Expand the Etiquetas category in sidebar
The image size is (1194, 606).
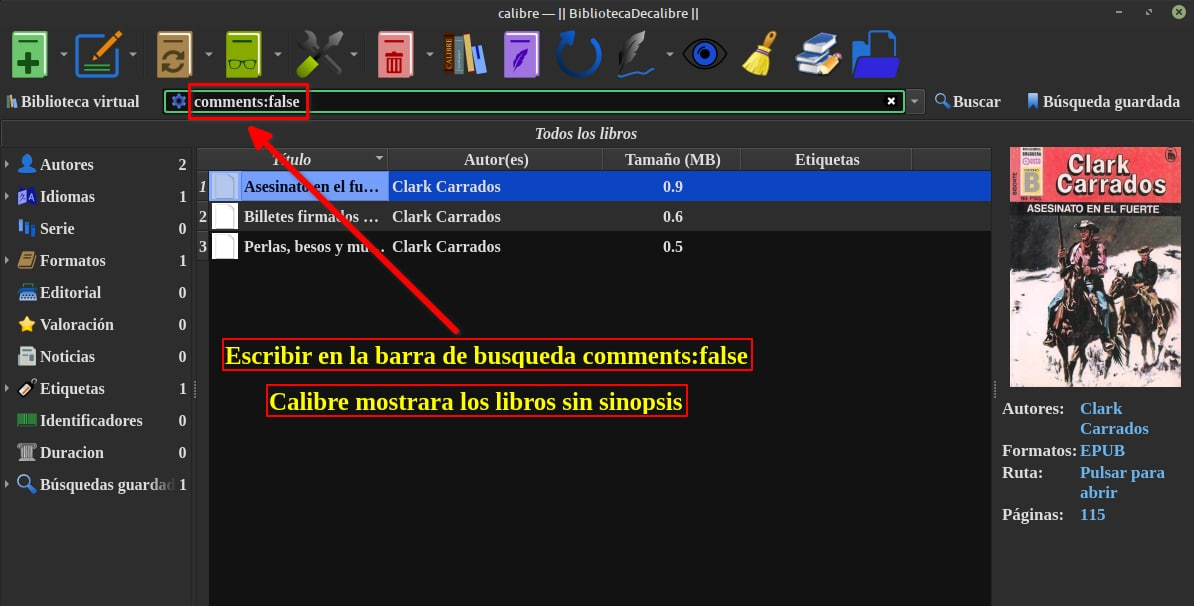tap(7, 388)
